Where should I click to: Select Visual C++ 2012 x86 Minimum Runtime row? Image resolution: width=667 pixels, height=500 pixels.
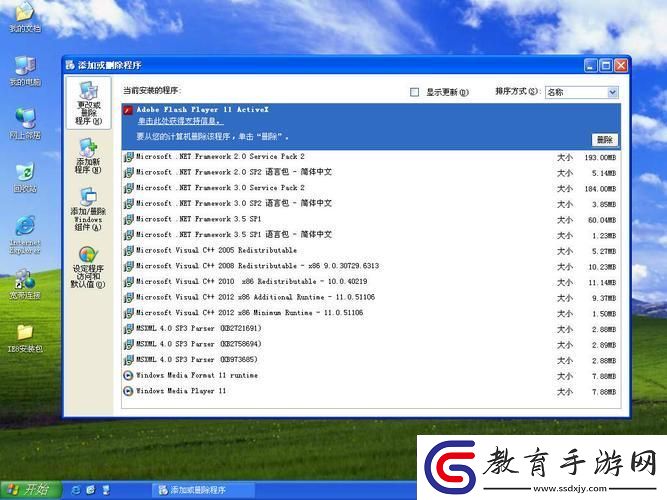click(x=371, y=313)
